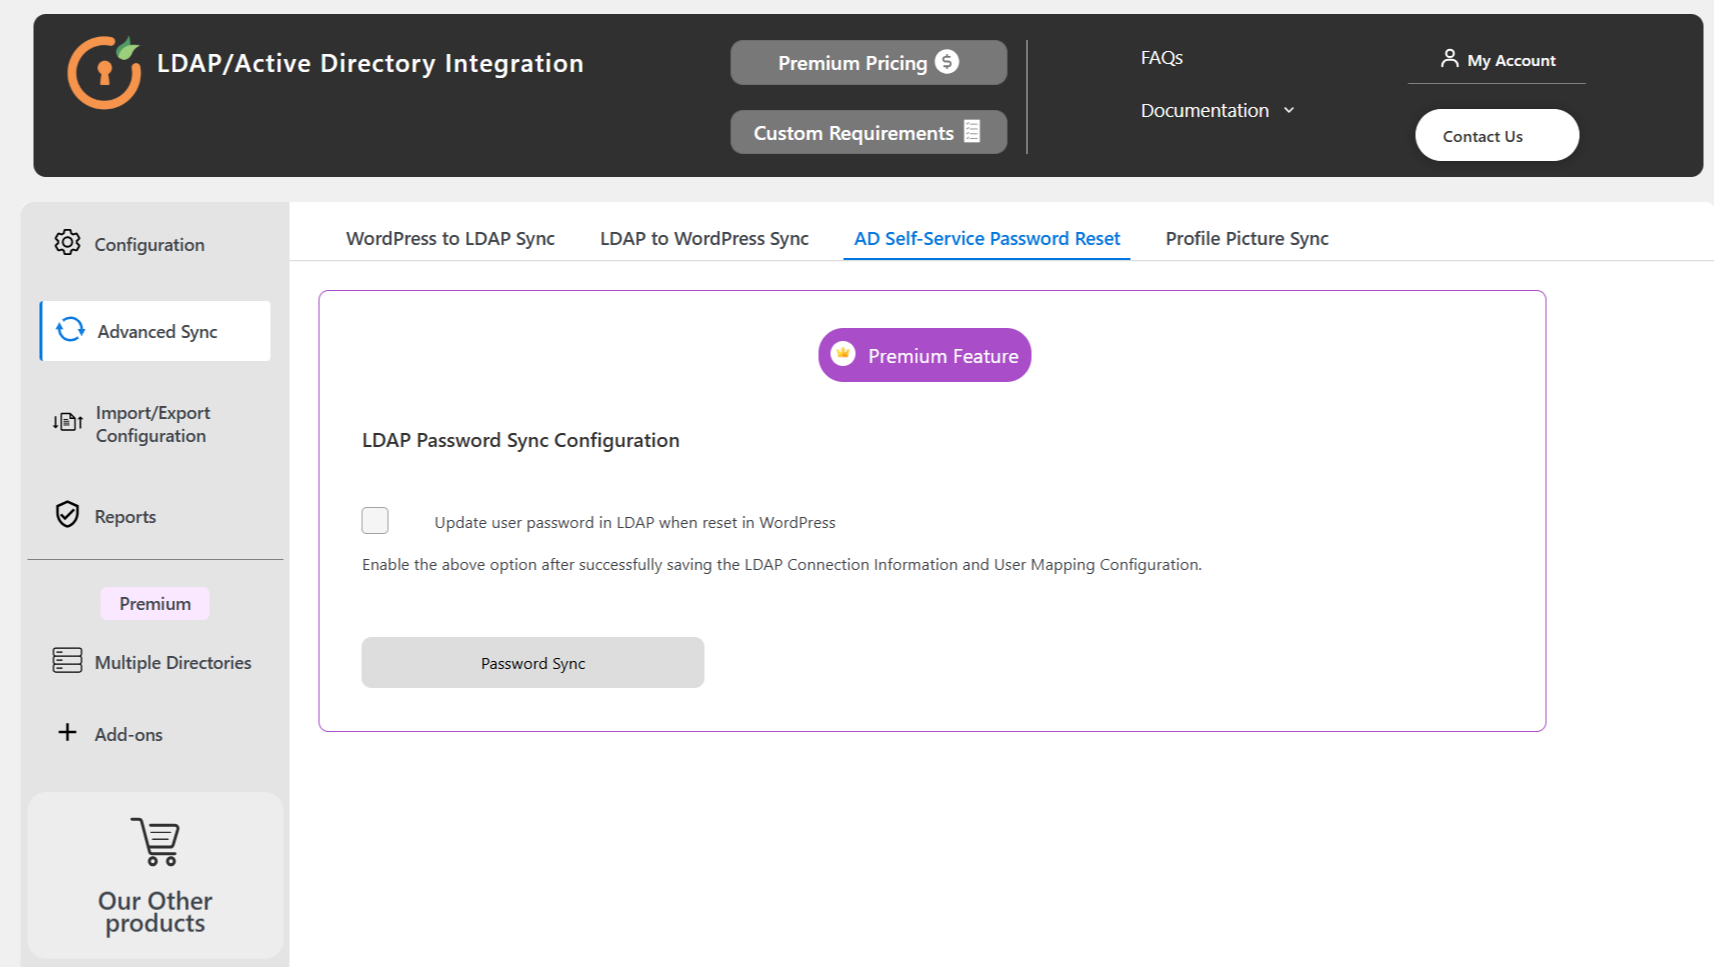Enable Update user password in LDAP checkbox
The height and width of the screenshot is (967, 1714).
coord(375,521)
